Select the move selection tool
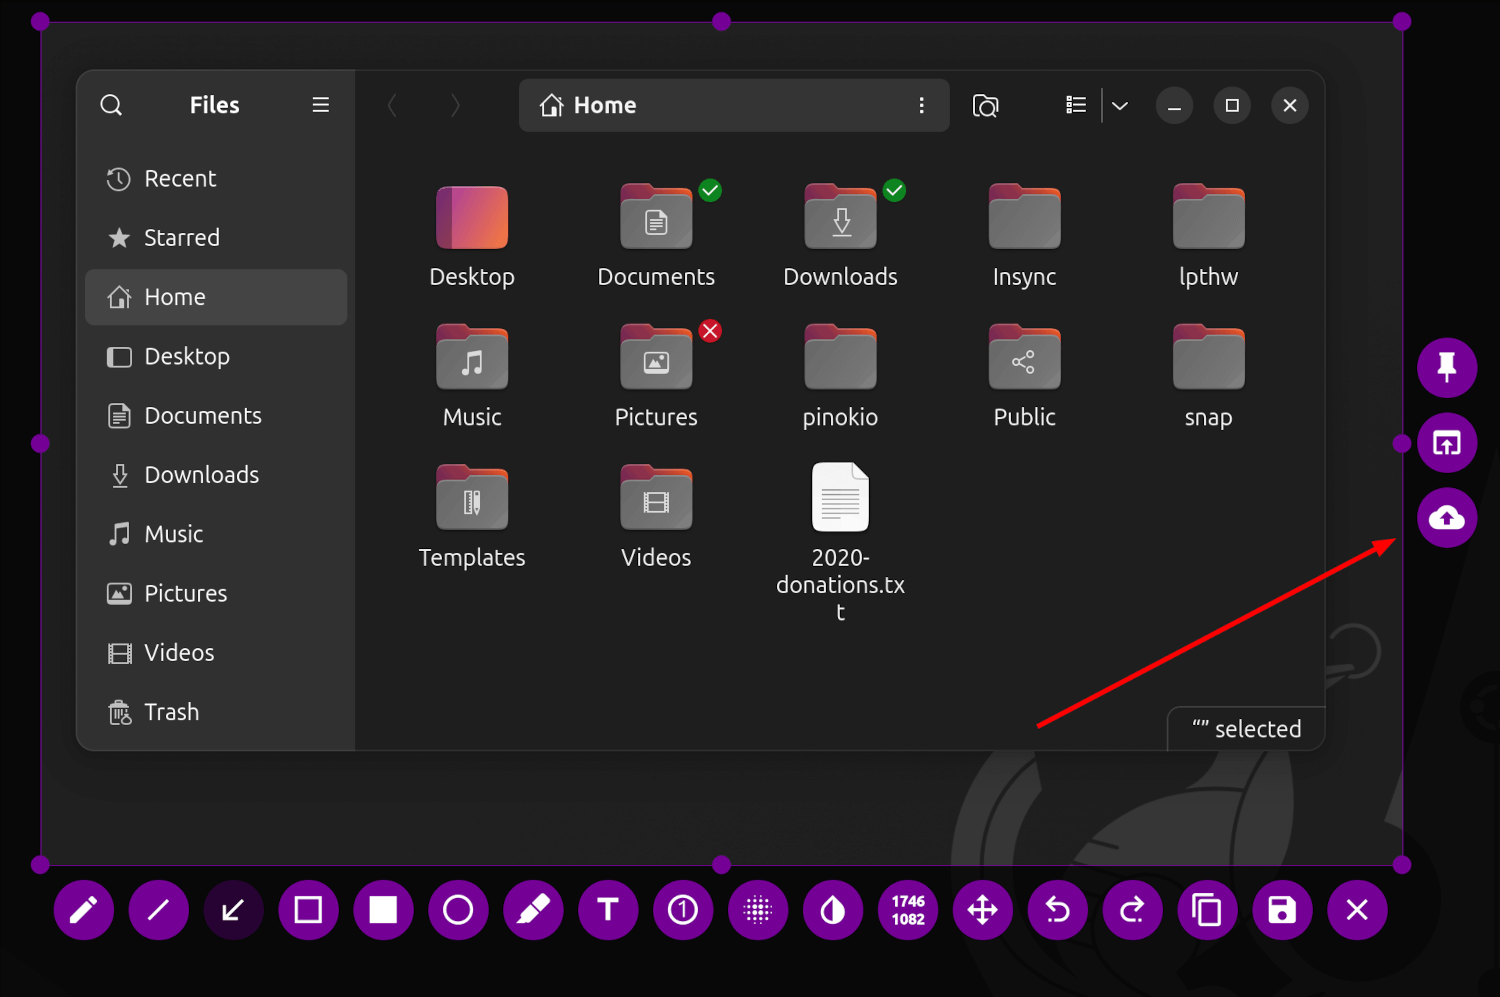This screenshot has width=1500, height=997. coord(983,910)
